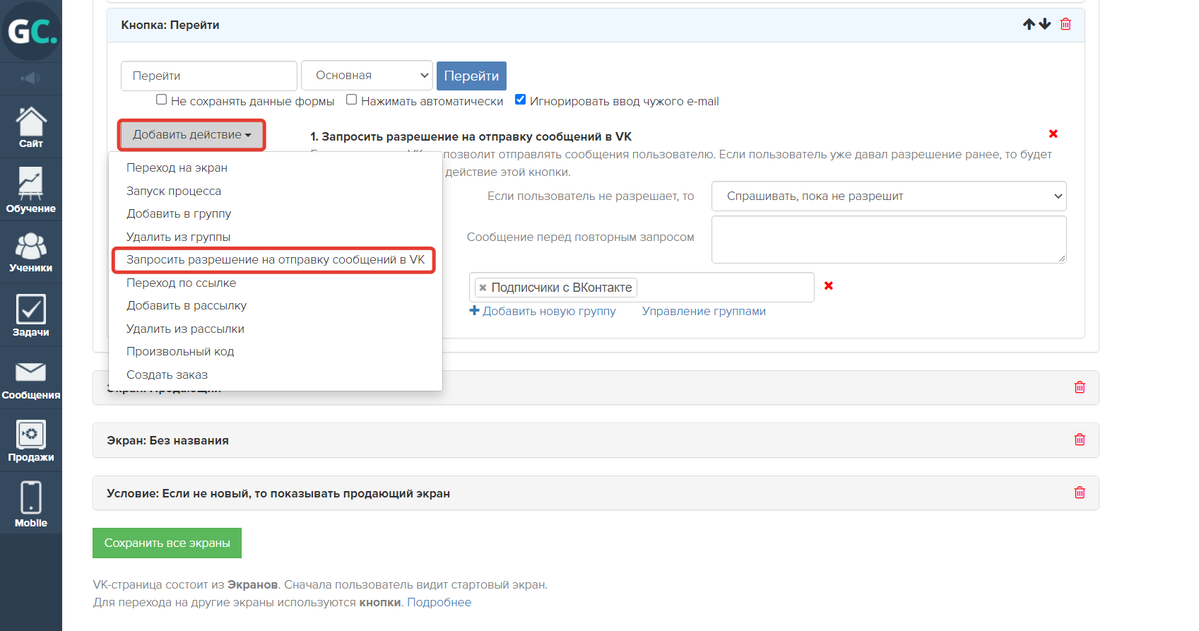Open the Сайт section in sidebar
The width and height of the screenshot is (1199, 631).
[31, 127]
